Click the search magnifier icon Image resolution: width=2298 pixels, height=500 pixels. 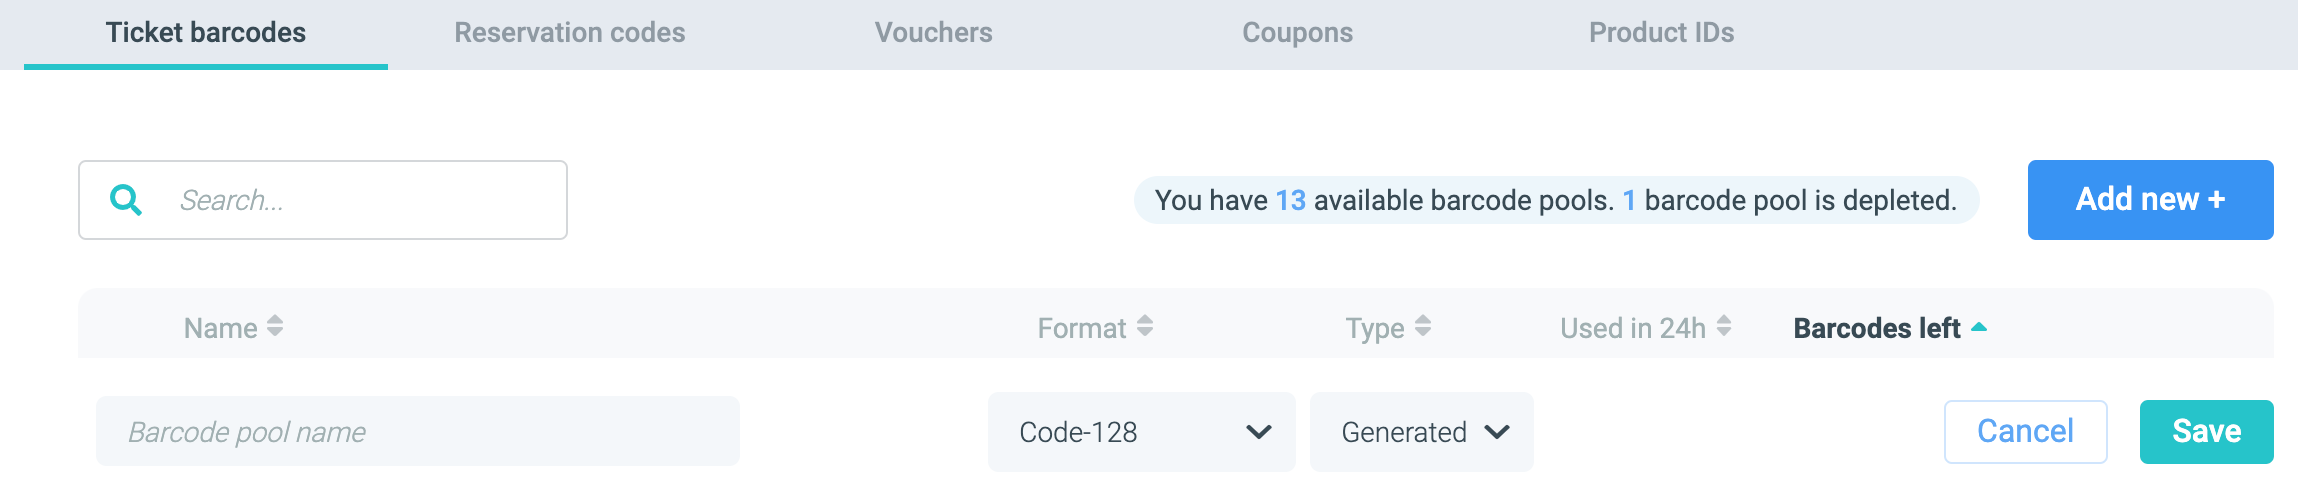tap(126, 200)
